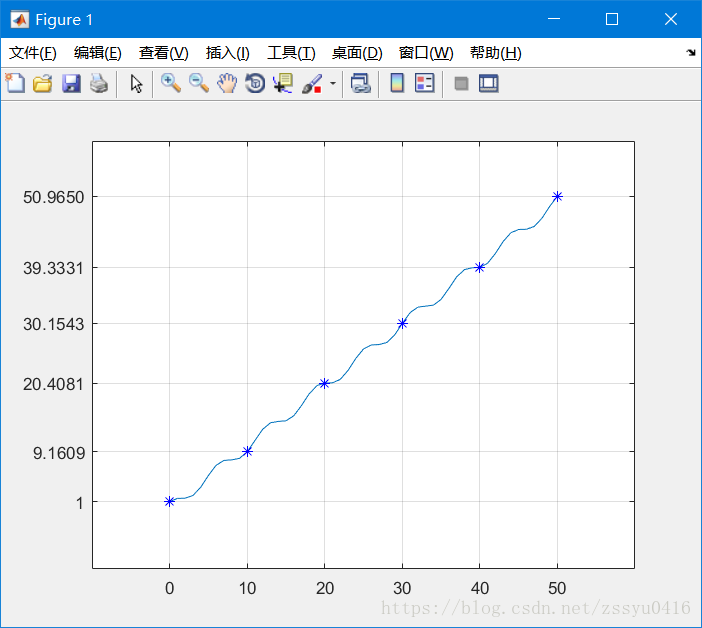Viewport: 702px width, 628px height.
Task: Open the 工具(T) menu
Action: (x=291, y=53)
